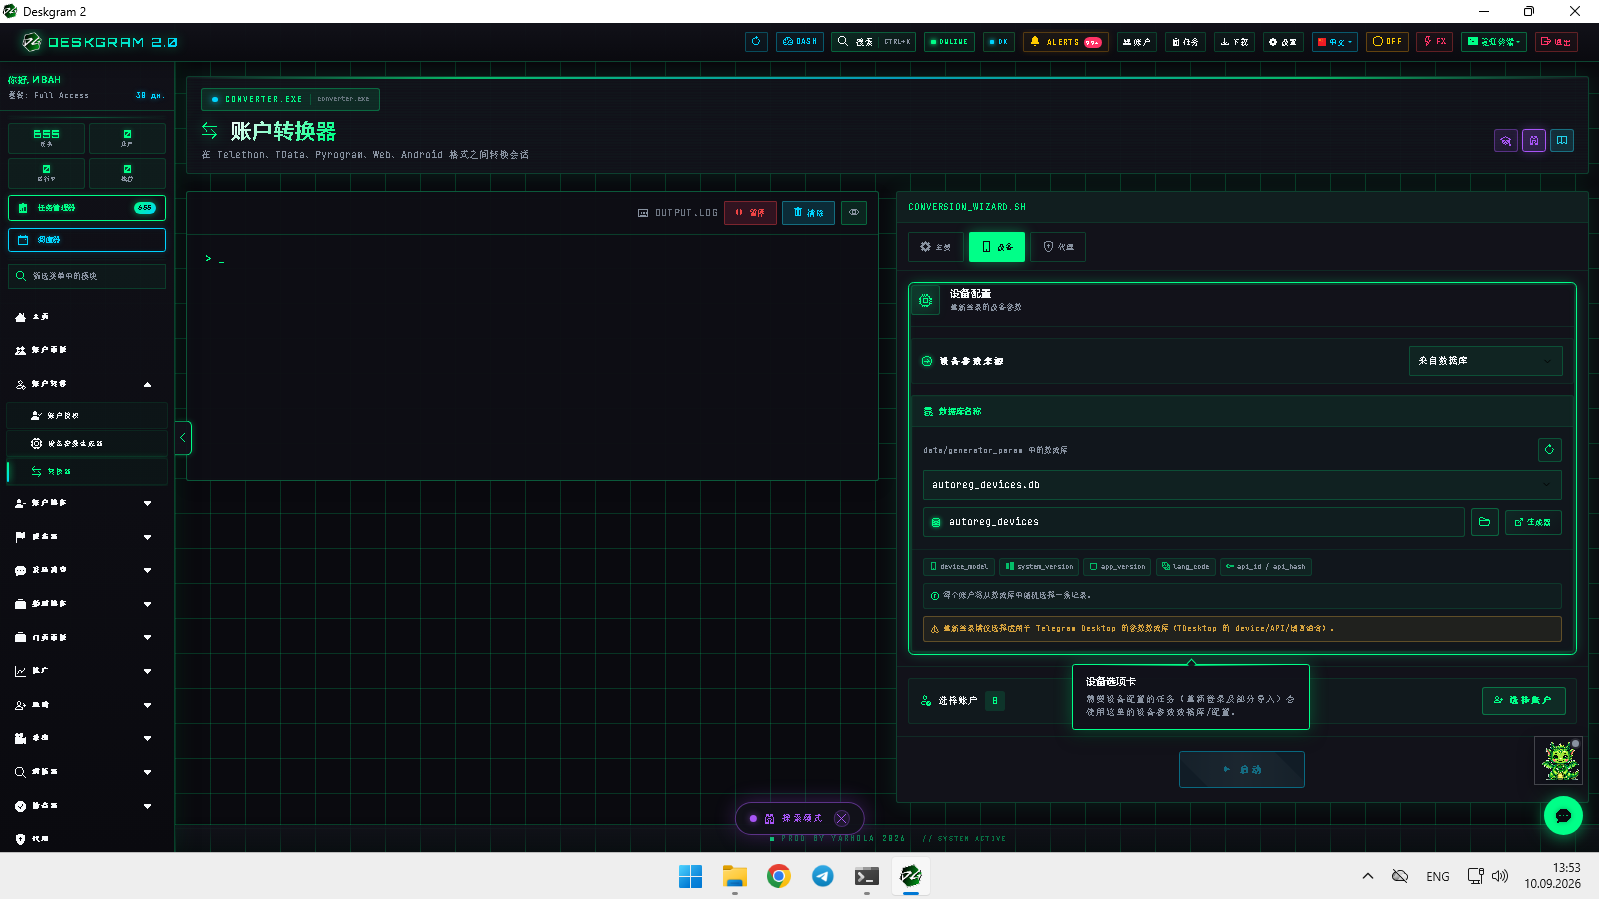Open Telegram from the Windows taskbar
Screen dimensions: 1599x899
click(823, 877)
